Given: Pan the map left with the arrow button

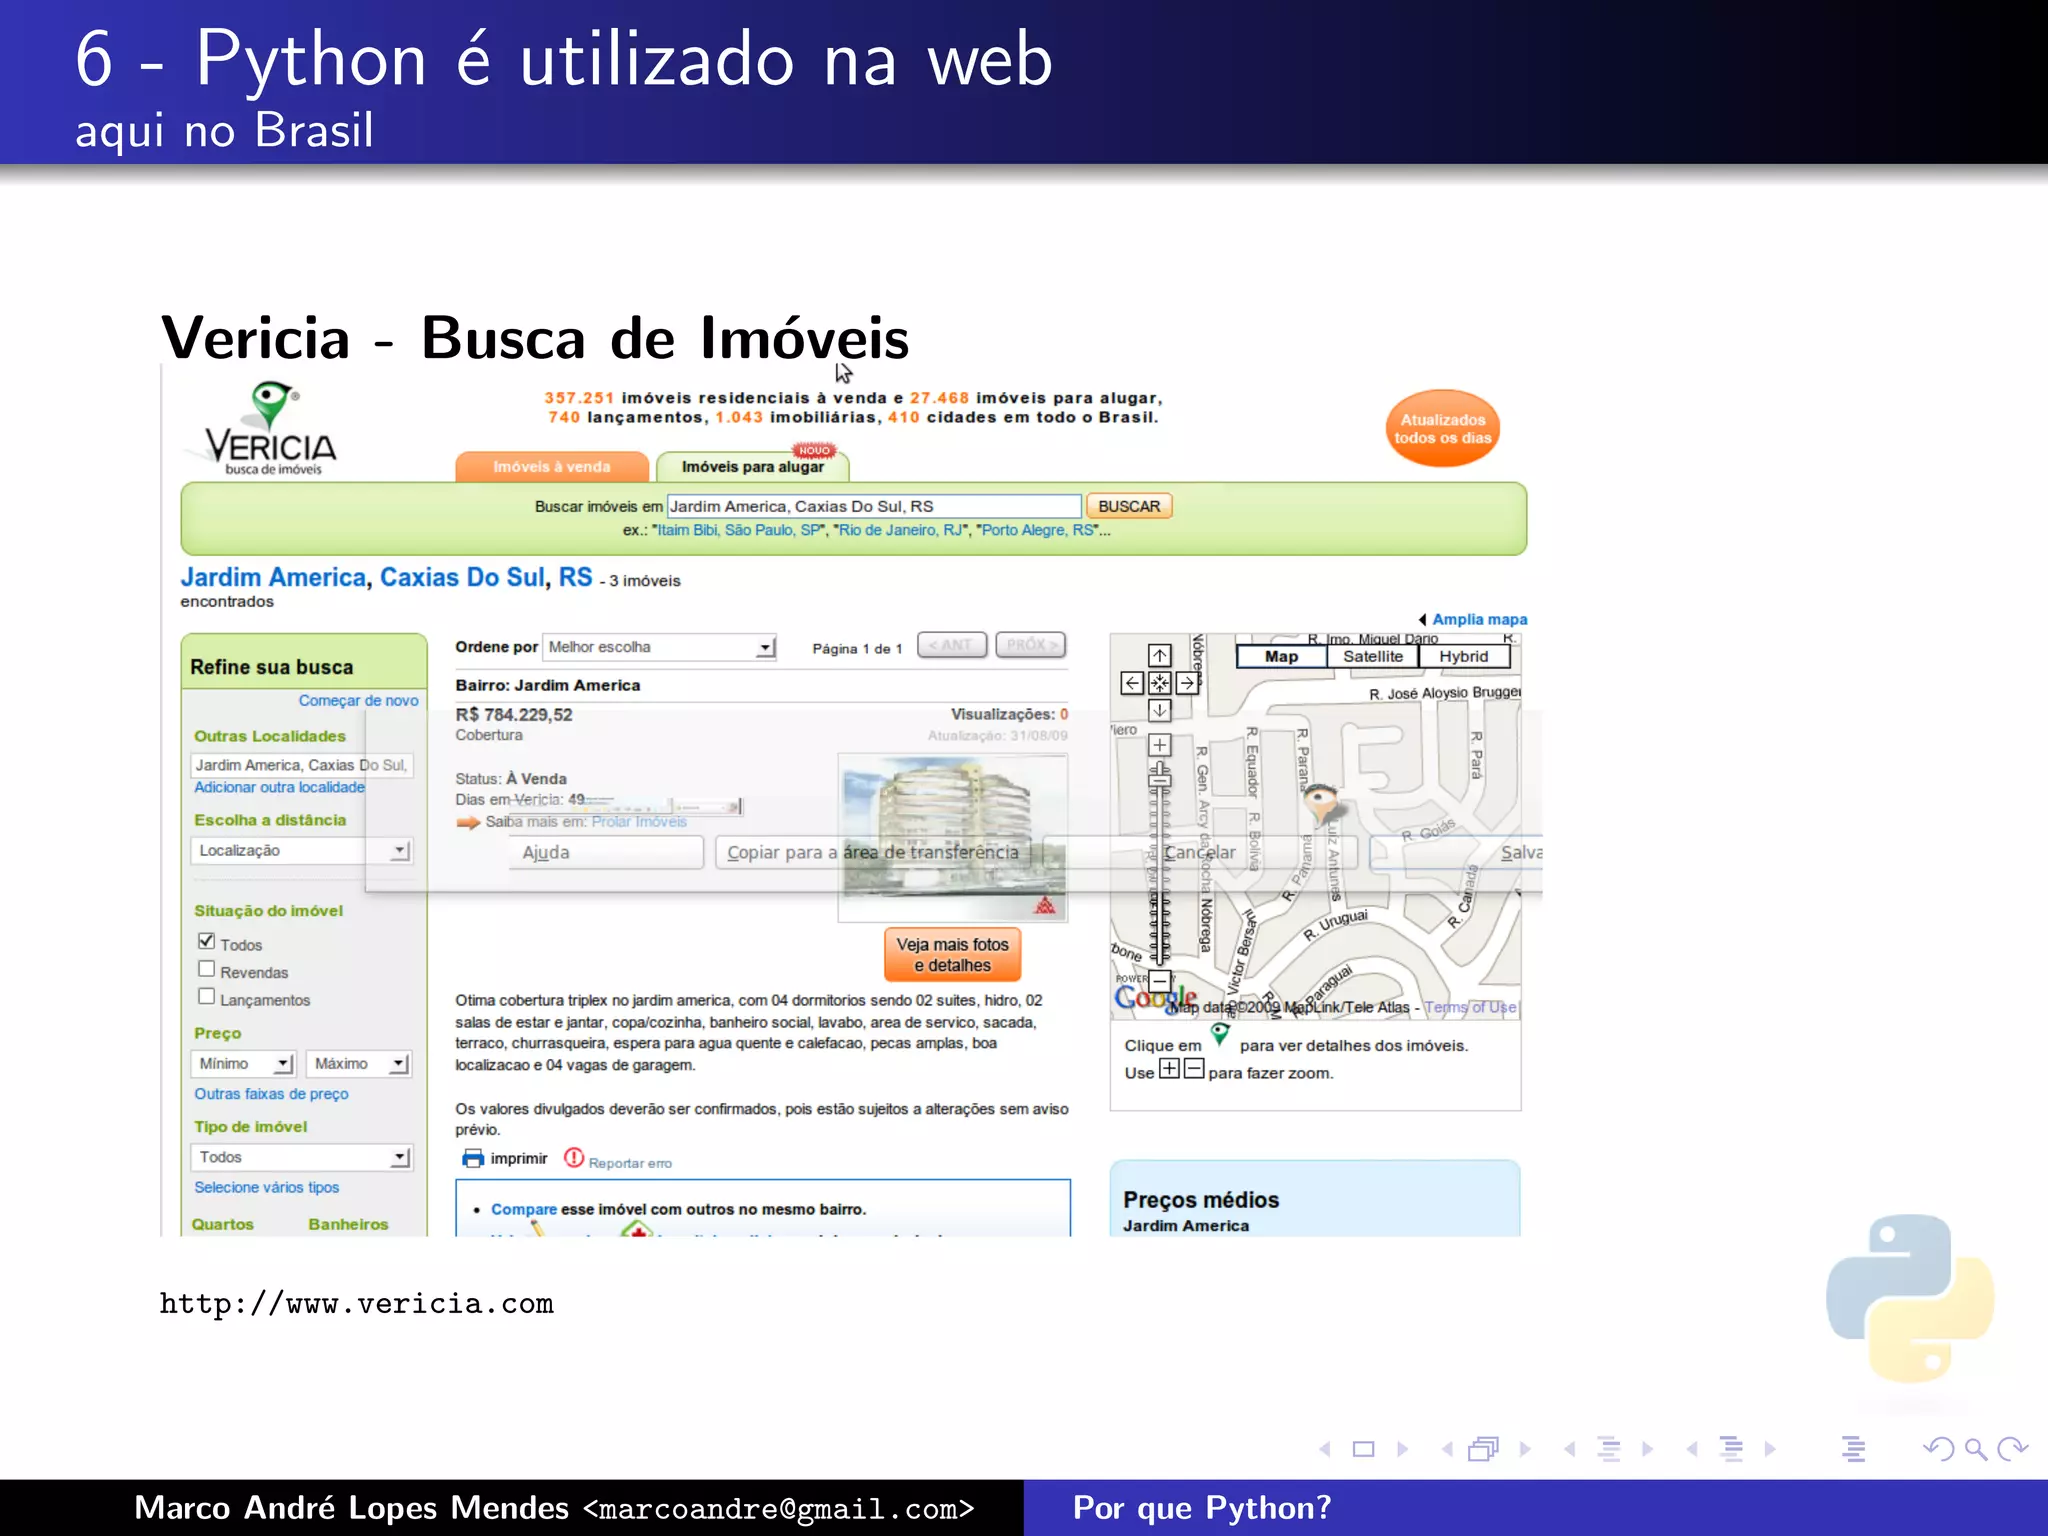Looking at the screenshot, I should point(1132,683).
